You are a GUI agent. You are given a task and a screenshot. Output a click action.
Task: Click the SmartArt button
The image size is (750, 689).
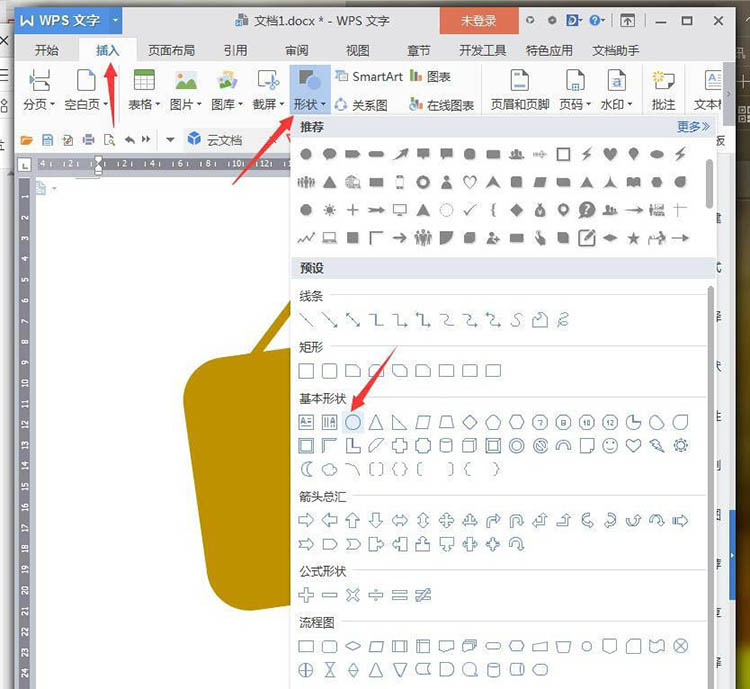(x=369, y=77)
